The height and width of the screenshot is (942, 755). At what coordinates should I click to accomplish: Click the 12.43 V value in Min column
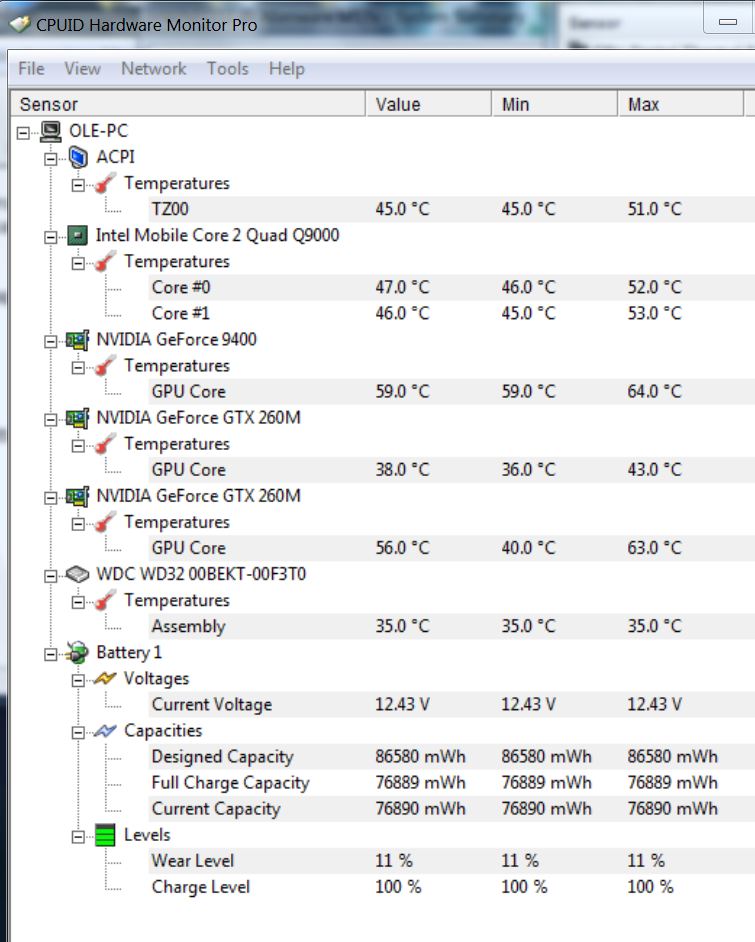click(529, 704)
